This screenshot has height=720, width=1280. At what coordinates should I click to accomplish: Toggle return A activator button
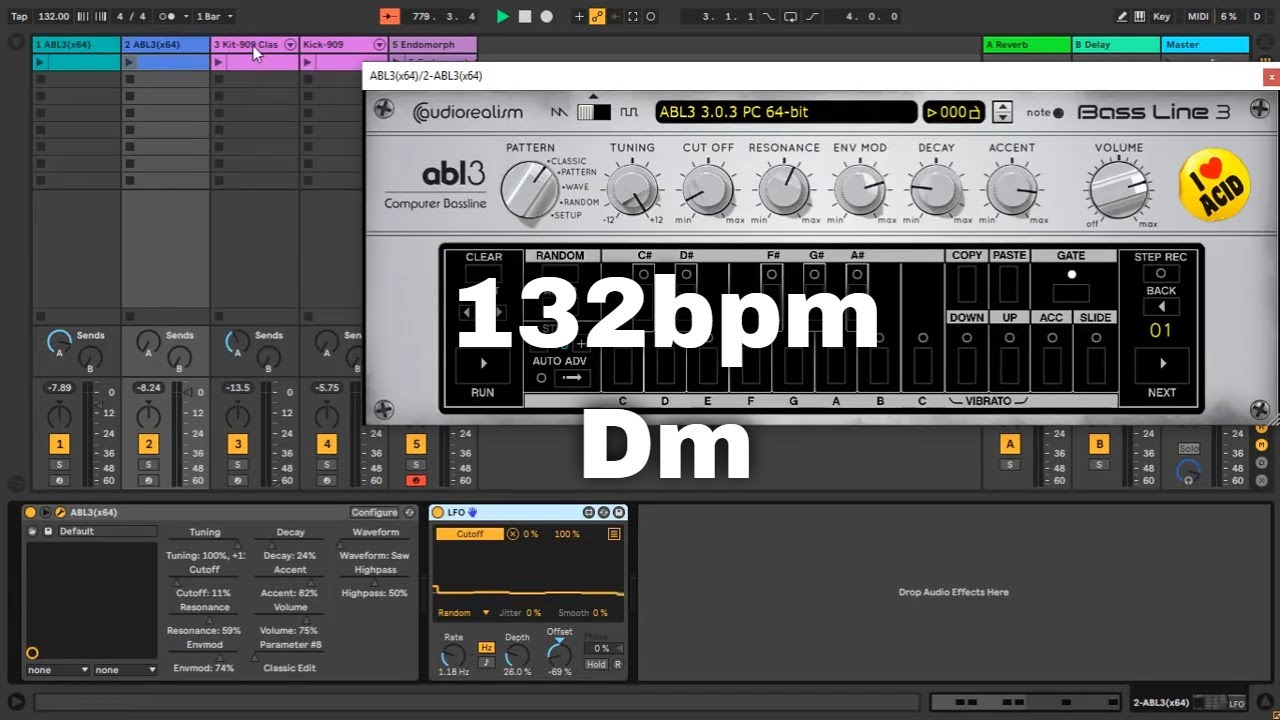coord(1010,444)
